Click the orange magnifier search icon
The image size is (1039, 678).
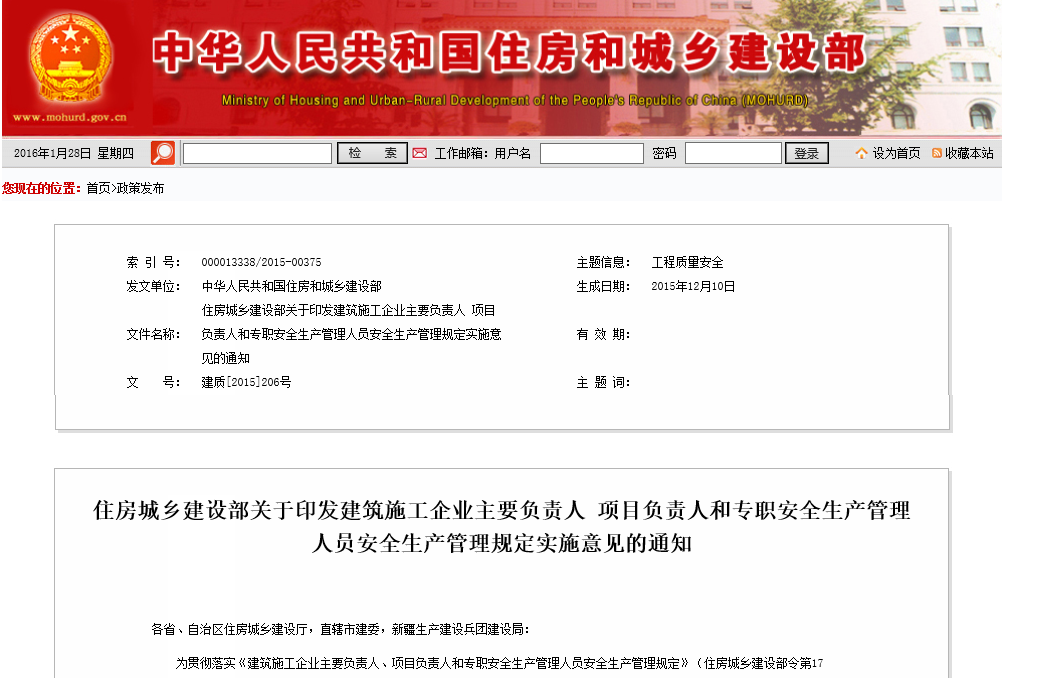coord(162,153)
